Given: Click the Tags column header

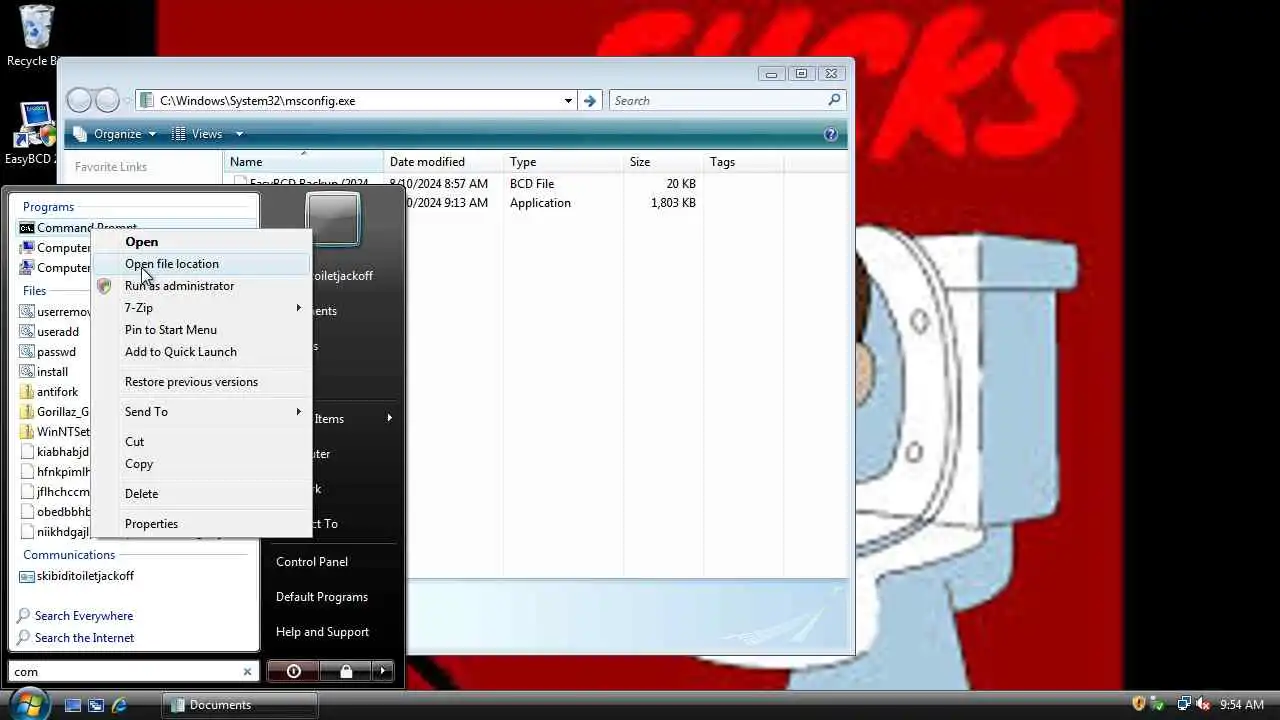Looking at the screenshot, I should [x=743, y=162].
